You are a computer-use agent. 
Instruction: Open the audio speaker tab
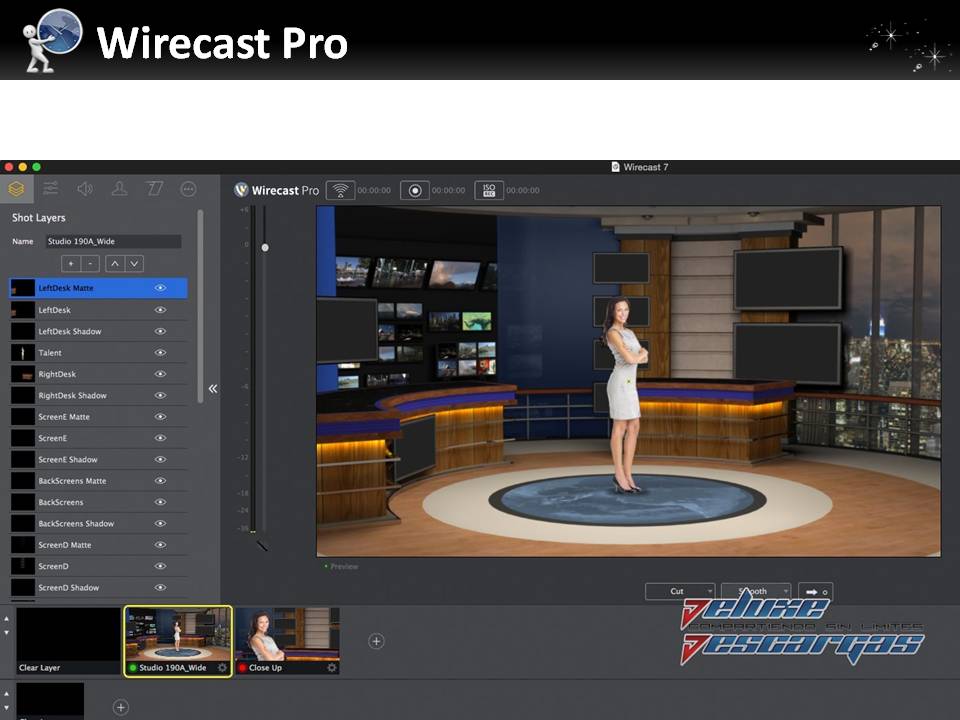click(85, 189)
